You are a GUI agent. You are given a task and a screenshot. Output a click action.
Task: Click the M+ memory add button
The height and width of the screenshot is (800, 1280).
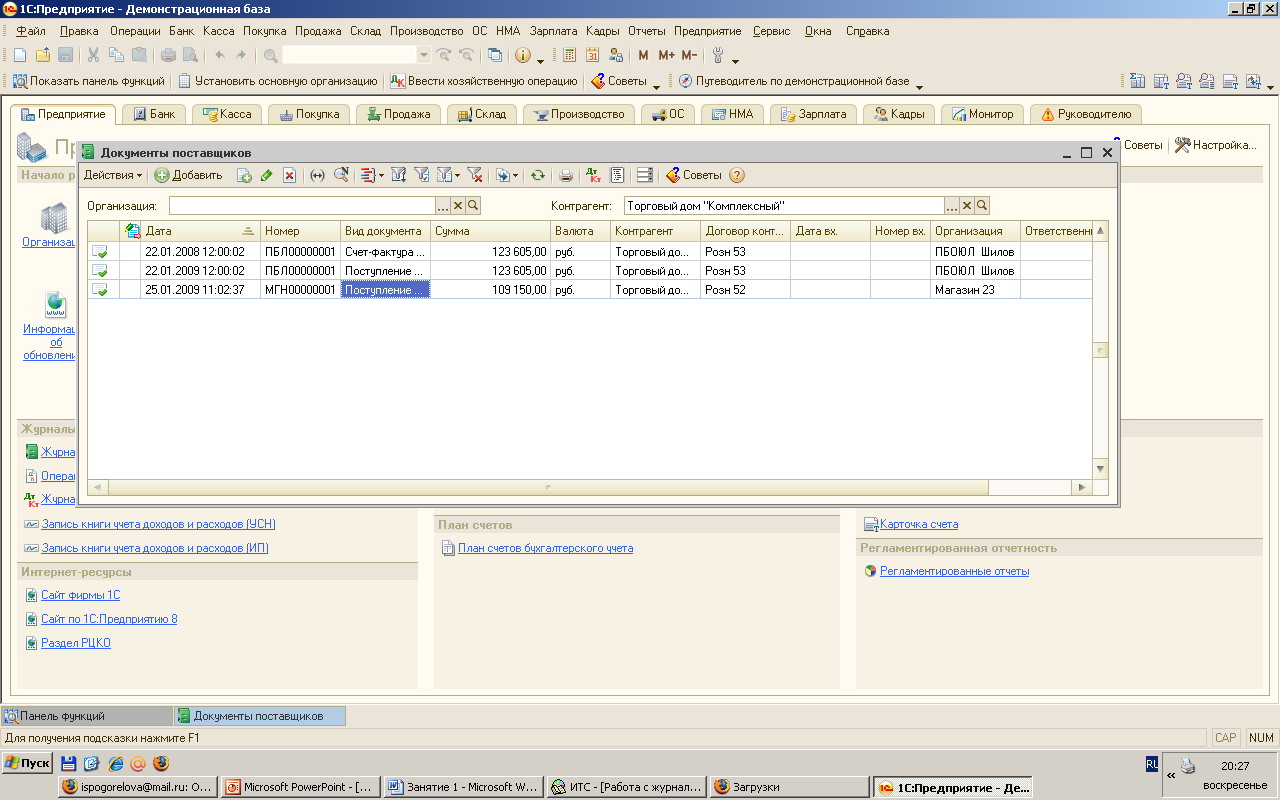[666, 55]
